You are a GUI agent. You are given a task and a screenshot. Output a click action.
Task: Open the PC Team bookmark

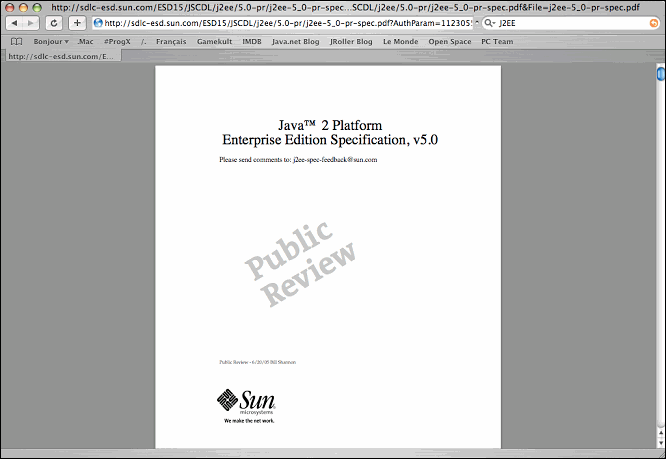point(497,42)
